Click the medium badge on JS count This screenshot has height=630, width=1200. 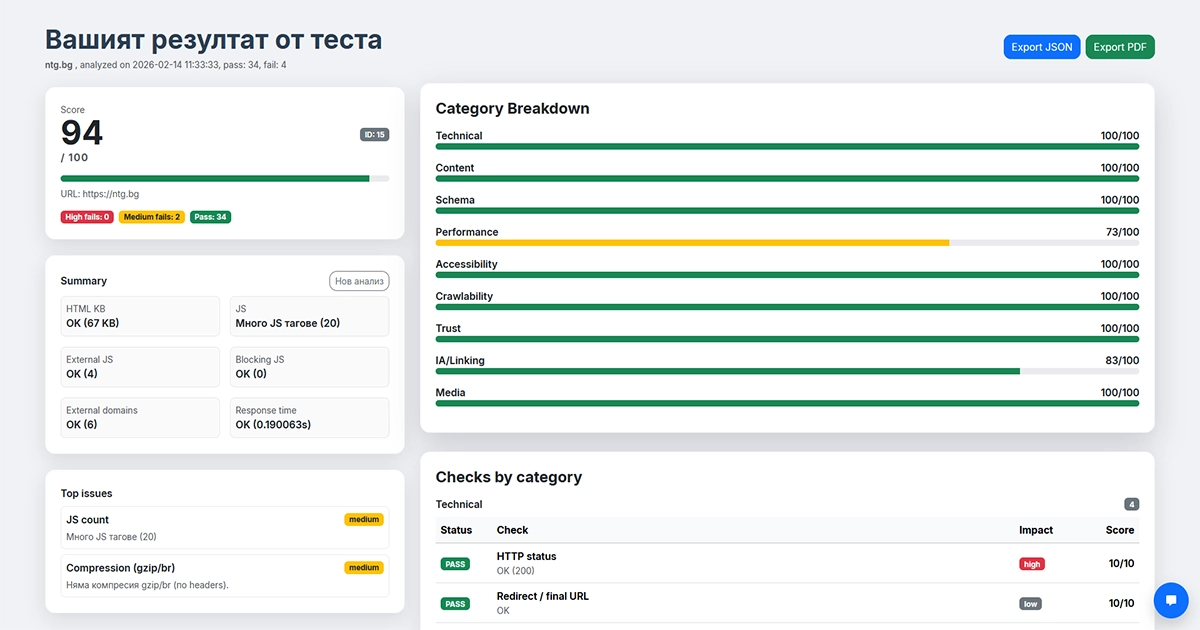(364, 520)
